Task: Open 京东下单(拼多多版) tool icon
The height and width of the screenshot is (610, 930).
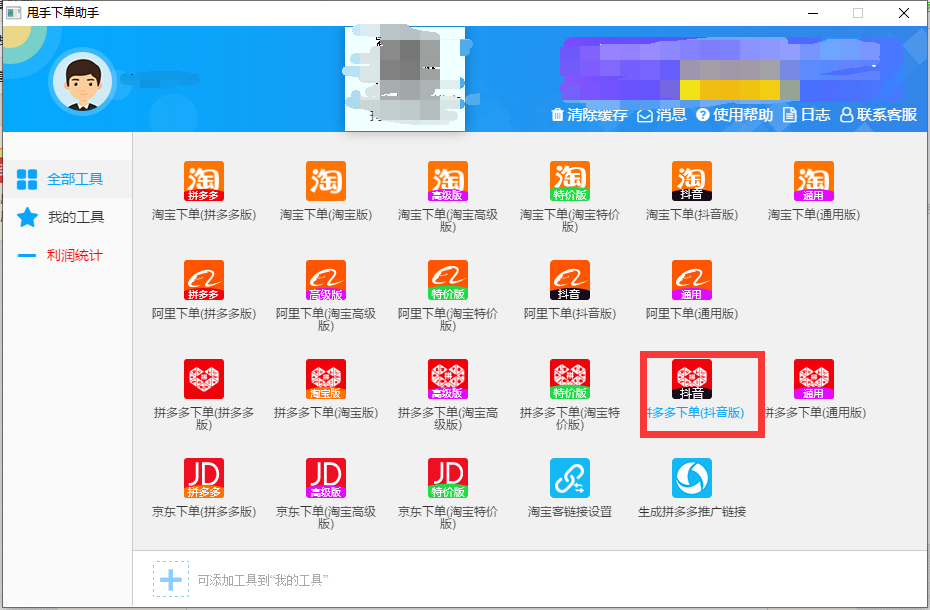Action: (x=203, y=478)
